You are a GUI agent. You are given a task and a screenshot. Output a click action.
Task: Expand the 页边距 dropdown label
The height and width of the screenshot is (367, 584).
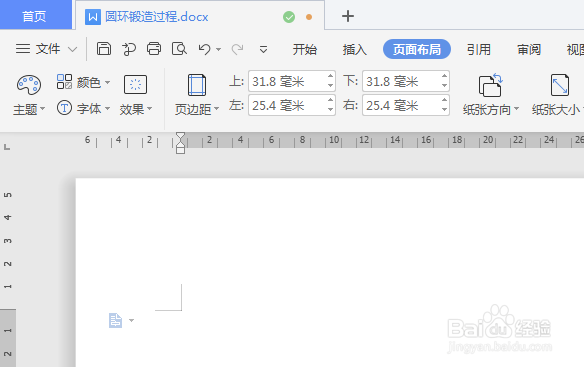click(197, 109)
